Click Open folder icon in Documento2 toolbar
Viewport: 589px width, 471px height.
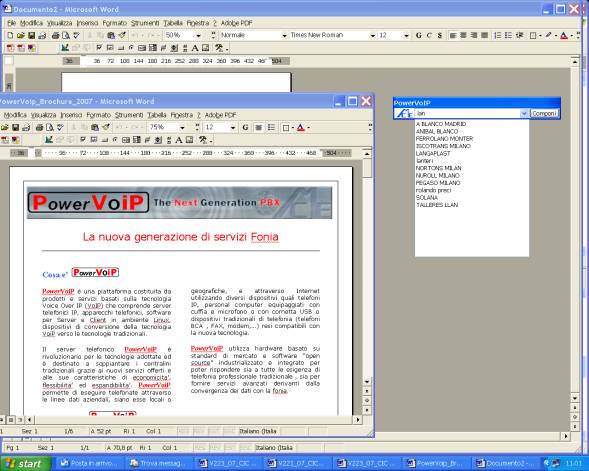click(21, 35)
